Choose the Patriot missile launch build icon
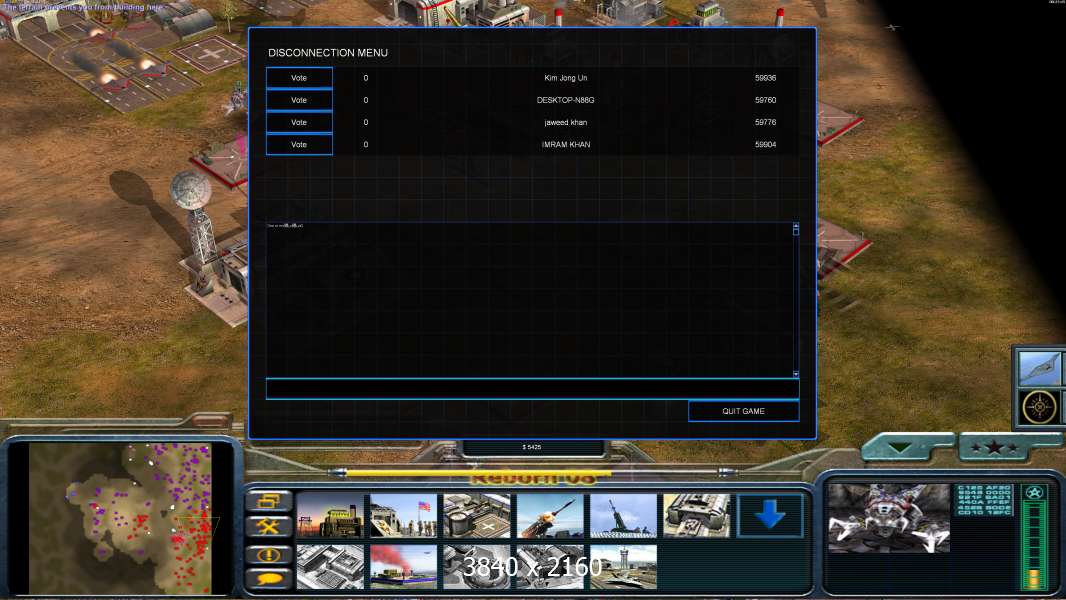The height and width of the screenshot is (600, 1066). 550,516
